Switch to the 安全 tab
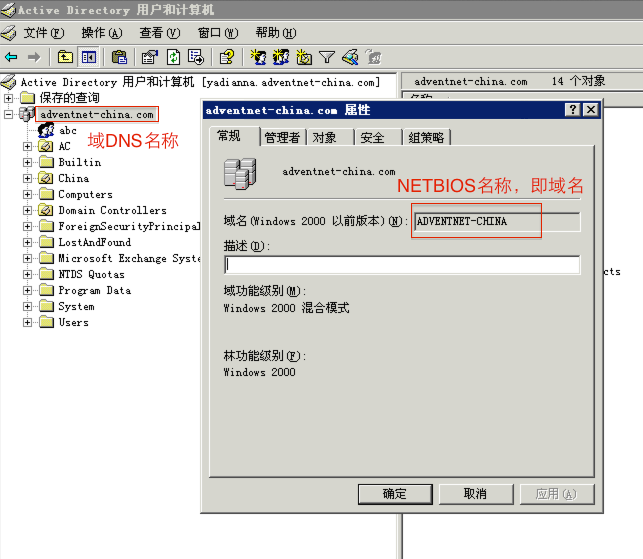Screen dimensions: 643x559 click(378, 137)
